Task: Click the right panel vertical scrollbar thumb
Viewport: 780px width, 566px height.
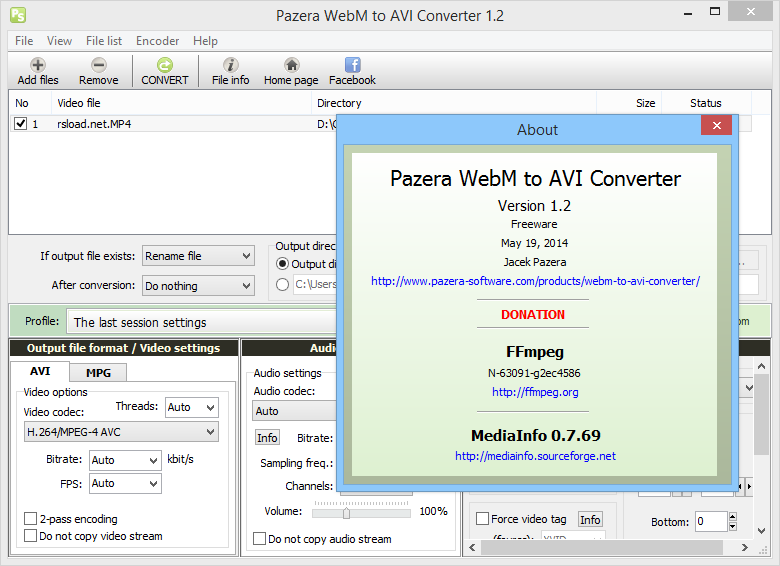Action: coord(761,416)
